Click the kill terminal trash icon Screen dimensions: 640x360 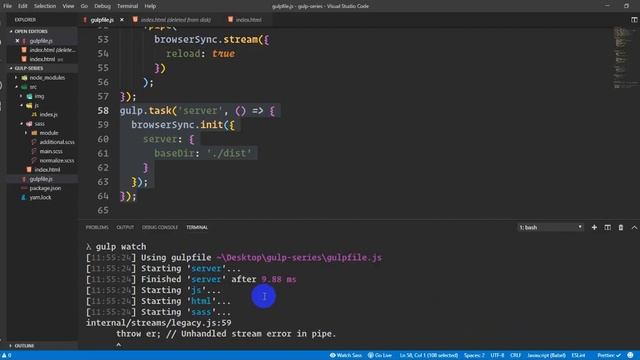tap(620, 227)
